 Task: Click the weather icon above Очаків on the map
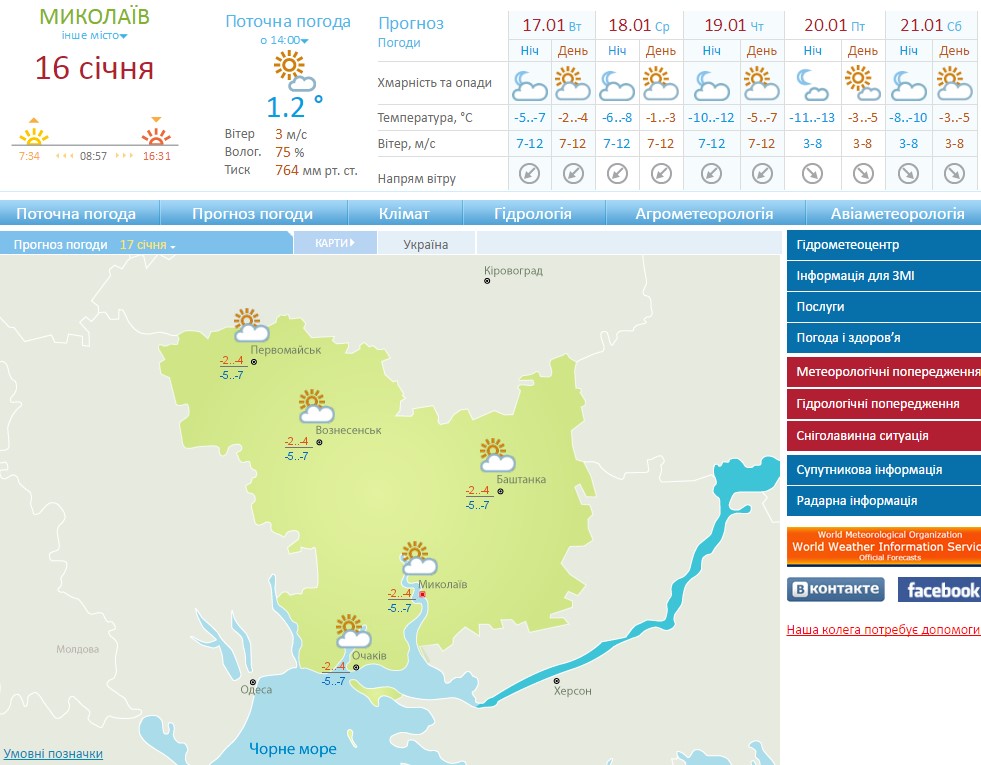click(x=351, y=631)
